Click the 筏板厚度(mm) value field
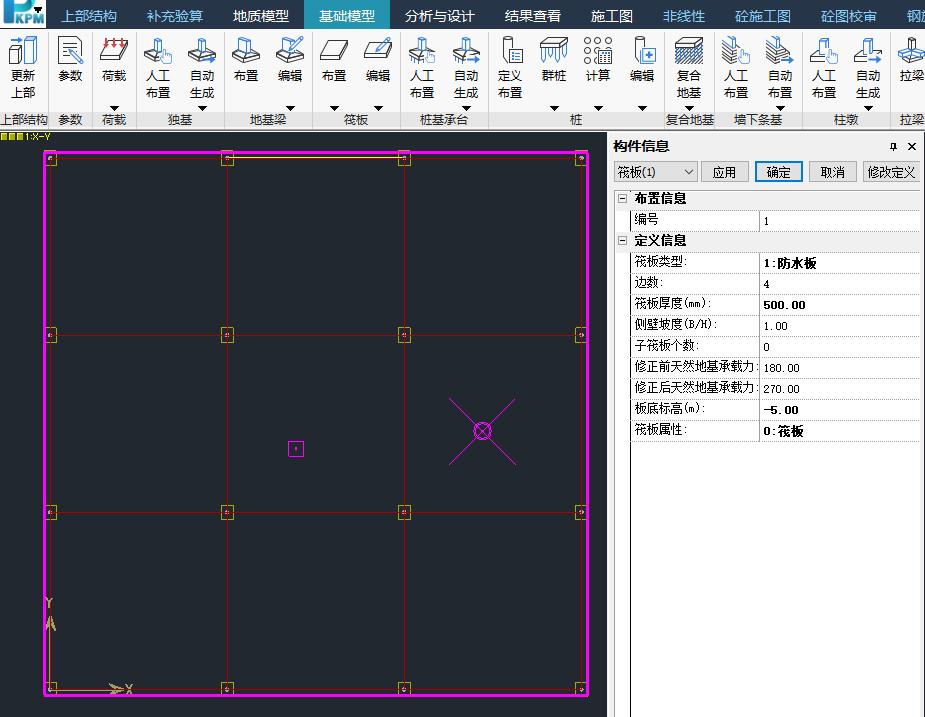 tap(838, 305)
